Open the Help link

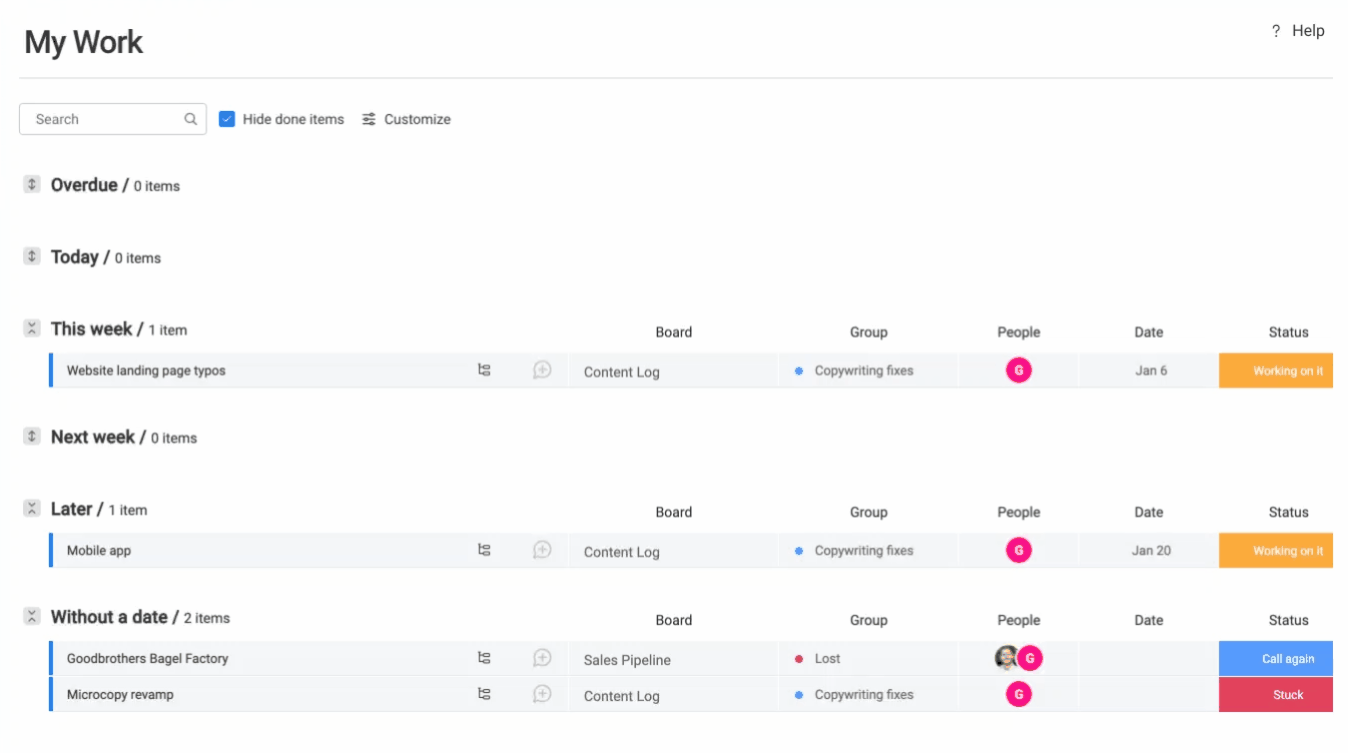tap(1308, 31)
